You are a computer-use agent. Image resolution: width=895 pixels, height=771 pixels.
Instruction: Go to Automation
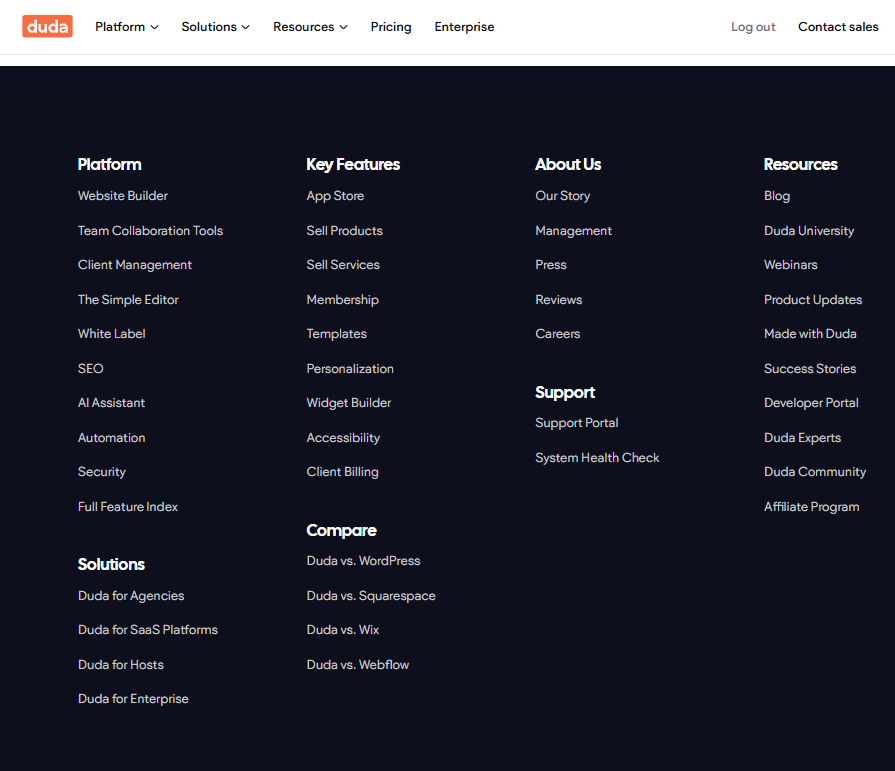[111, 438]
